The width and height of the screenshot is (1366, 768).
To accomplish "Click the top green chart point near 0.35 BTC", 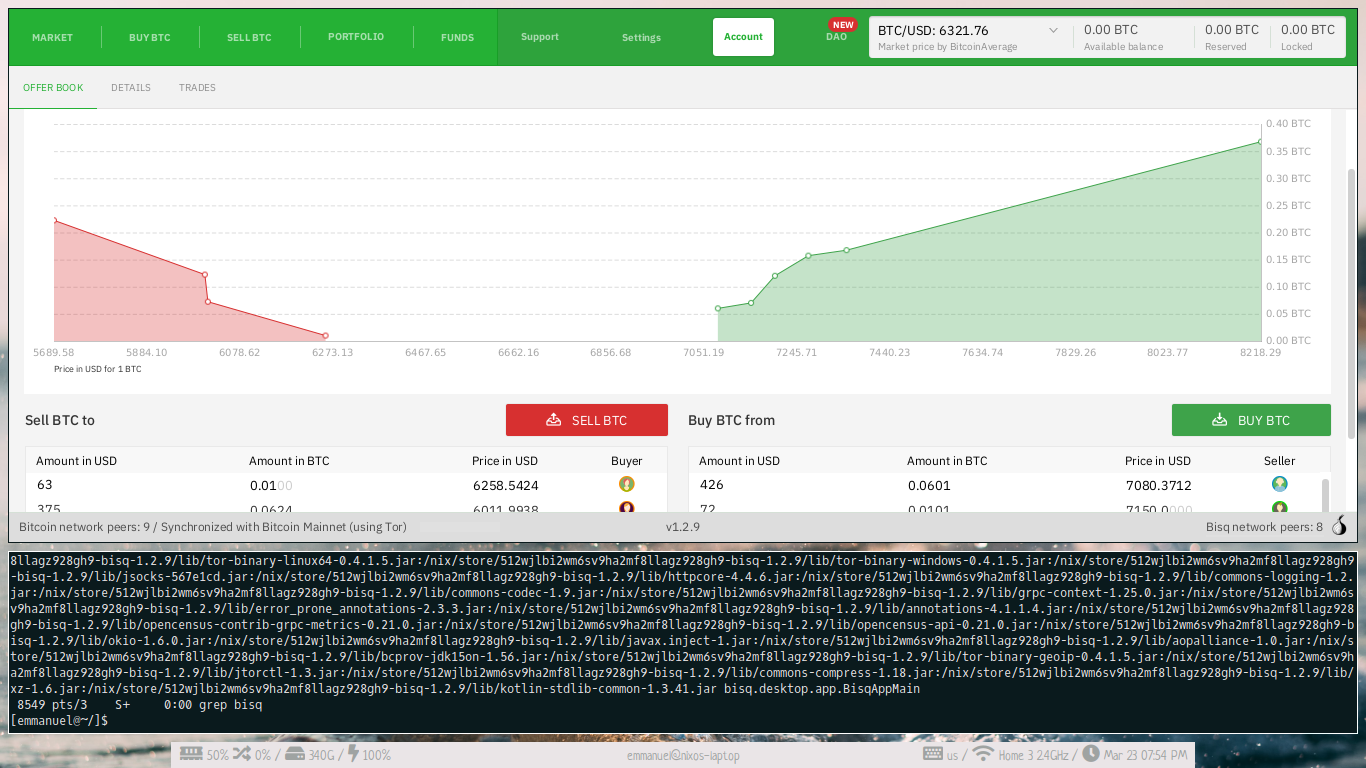I will 1260,142.
